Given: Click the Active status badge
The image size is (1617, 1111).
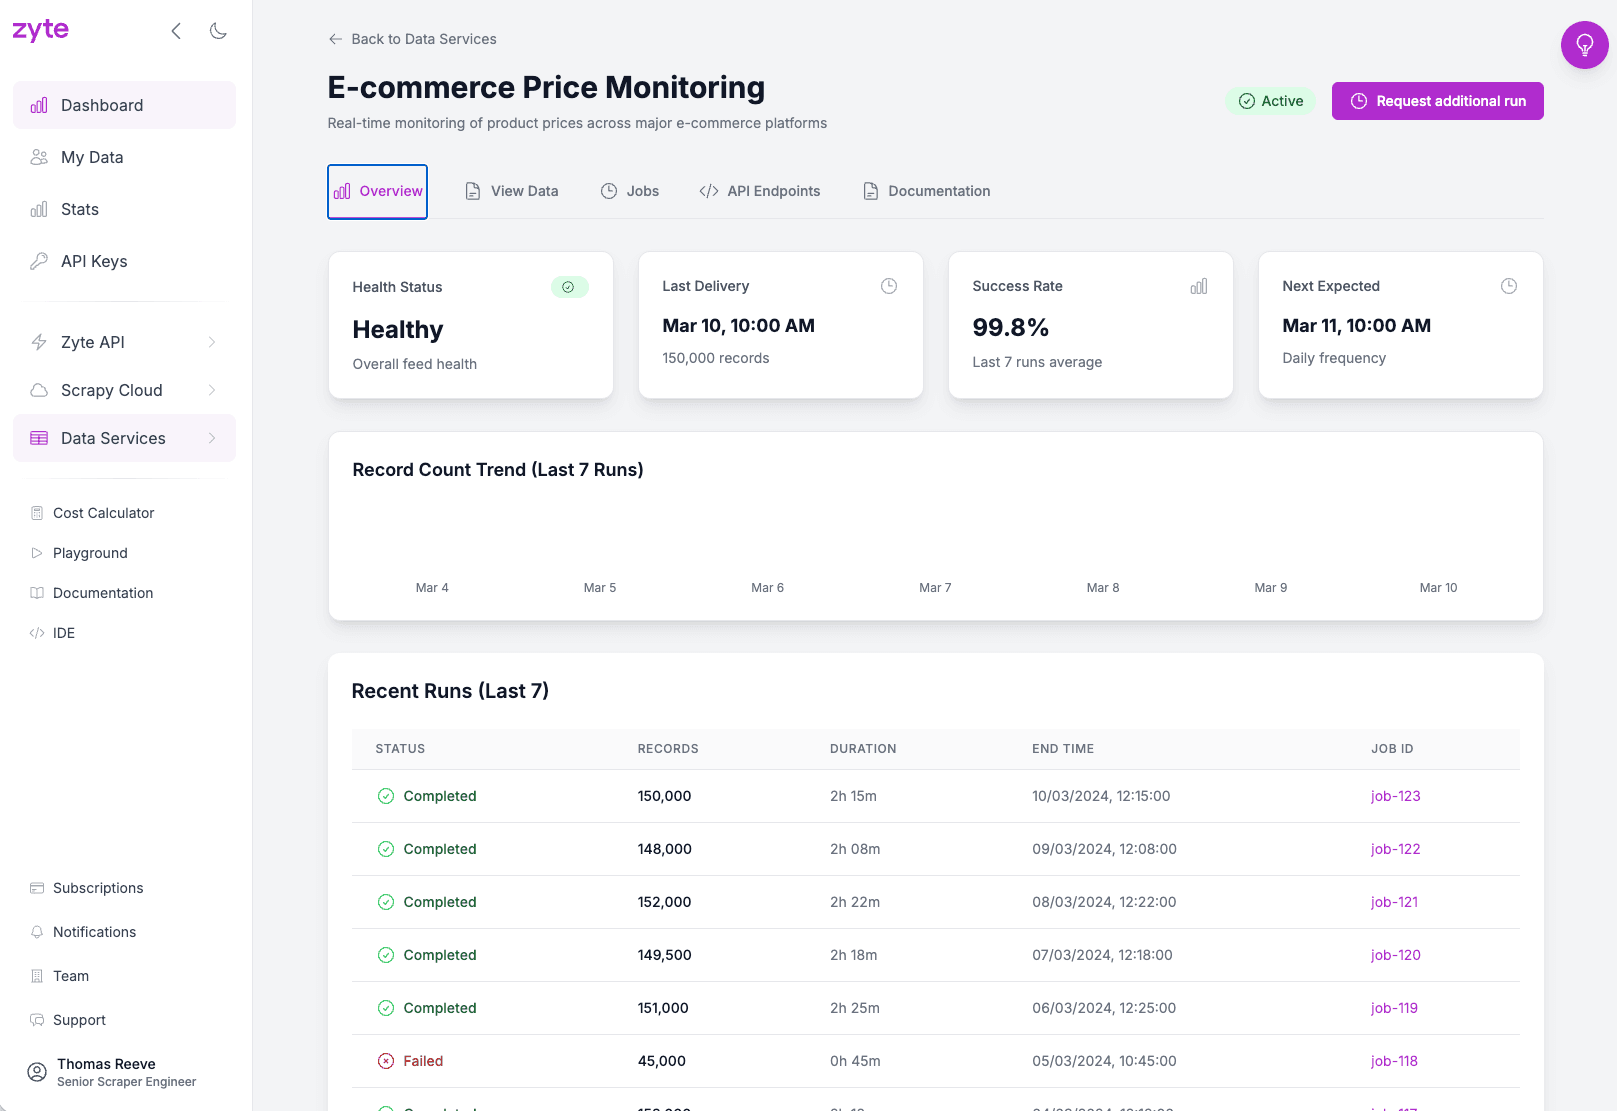Looking at the screenshot, I should pyautogui.click(x=1271, y=101).
